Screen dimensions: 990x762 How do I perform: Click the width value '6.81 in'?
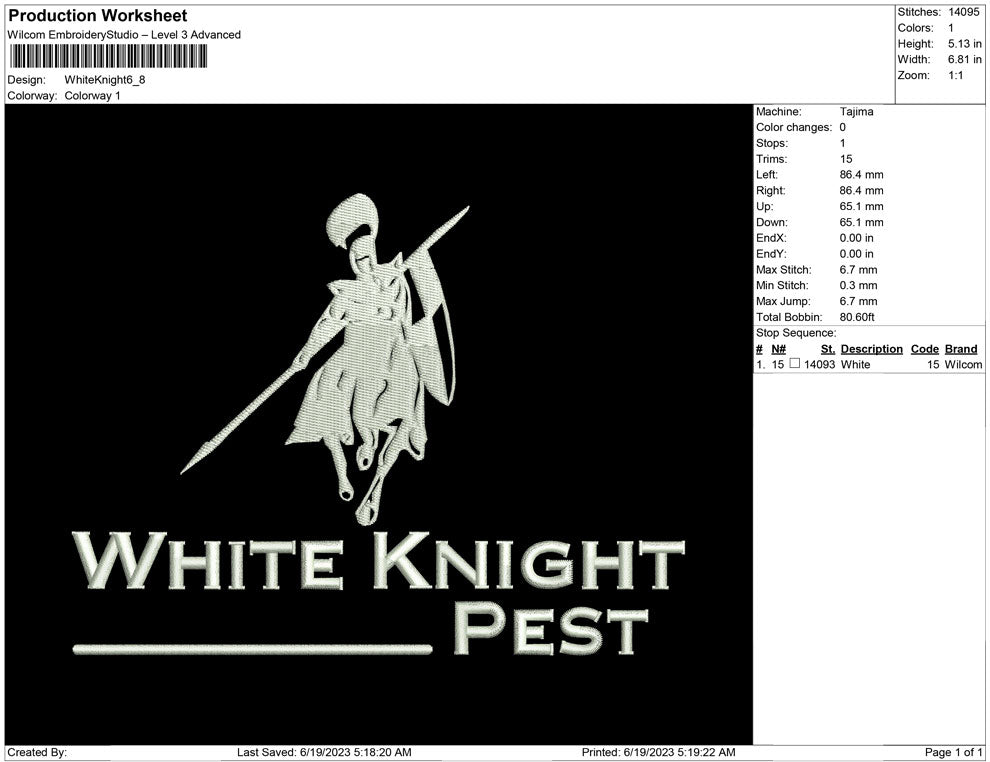tap(964, 59)
